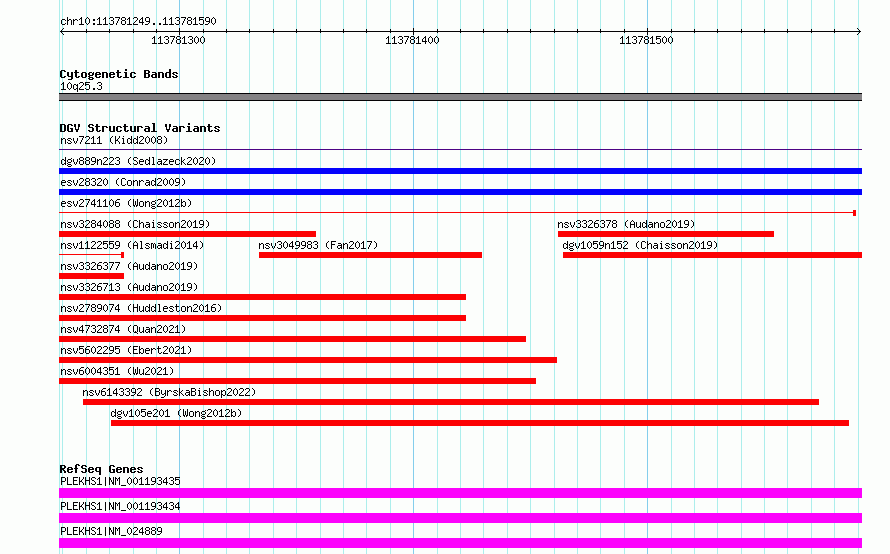Image resolution: width=890 pixels, height=554 pixels.
Task: Open transcript PLEKHS1|NM_024889
Action: pyautogui.click(x=111, y=531)
